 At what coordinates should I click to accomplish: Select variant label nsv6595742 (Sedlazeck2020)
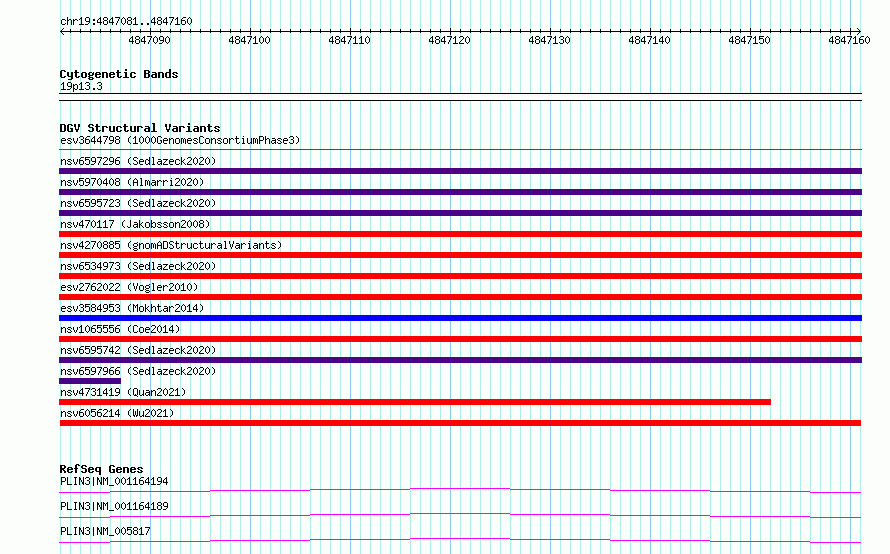(x=138, y=350)
